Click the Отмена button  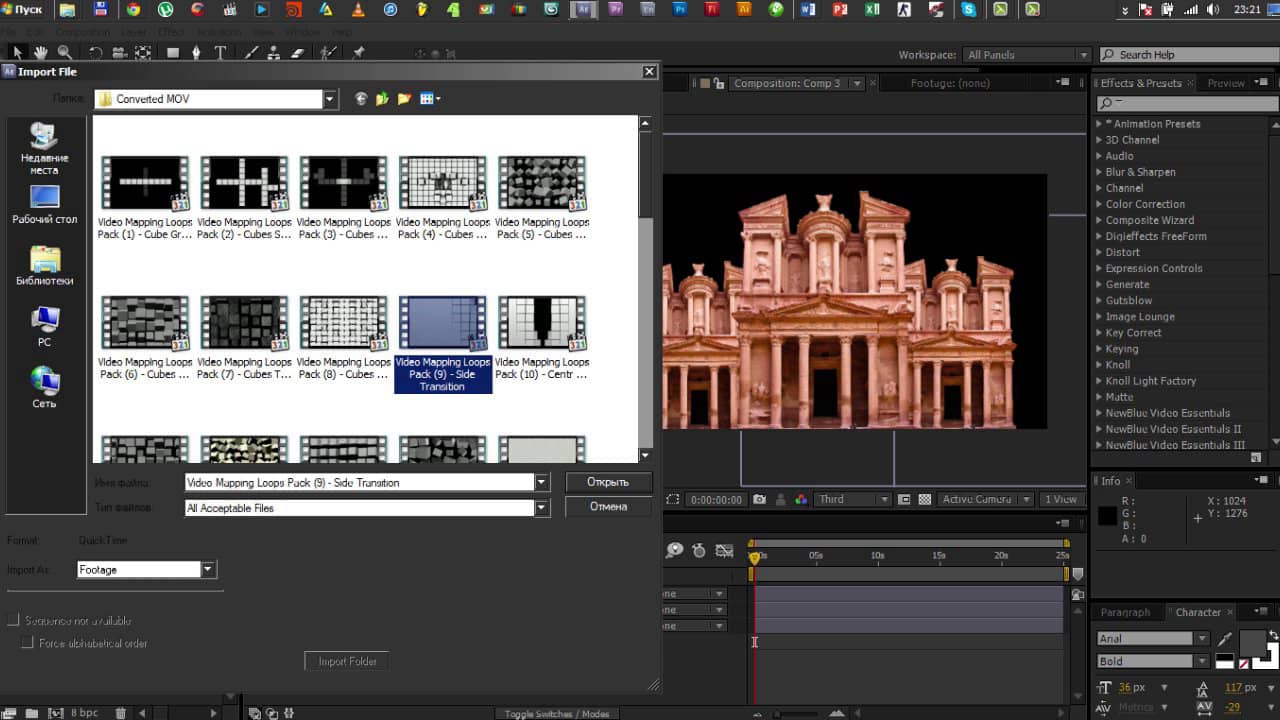tap(608, 507)
